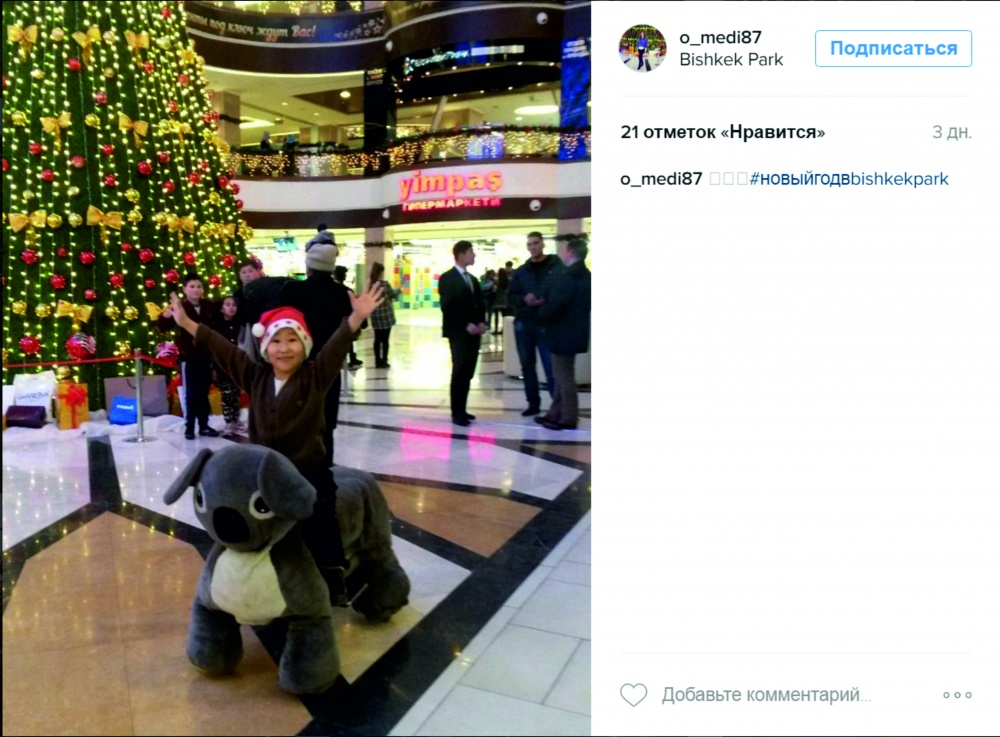The width and height of the screenshot is (1000, 737).
Task: Click the child in the Santa hat in the photo
Action: (x=284, y=376)
